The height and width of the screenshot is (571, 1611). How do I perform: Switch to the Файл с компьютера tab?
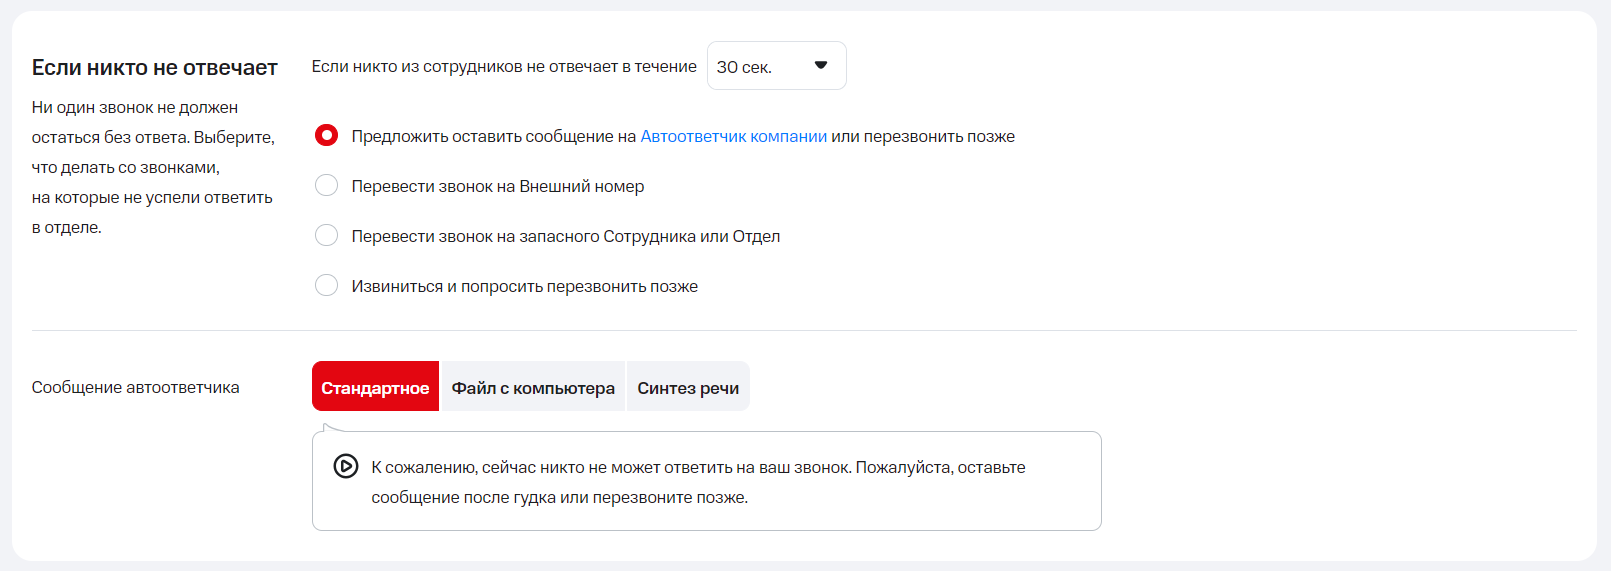click(533, 387)
